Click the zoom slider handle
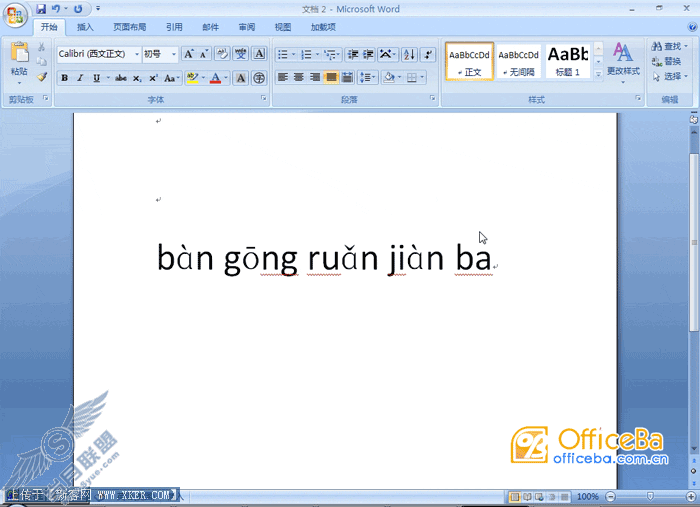This screenshot has width=700, height=507. pos(650,496)
